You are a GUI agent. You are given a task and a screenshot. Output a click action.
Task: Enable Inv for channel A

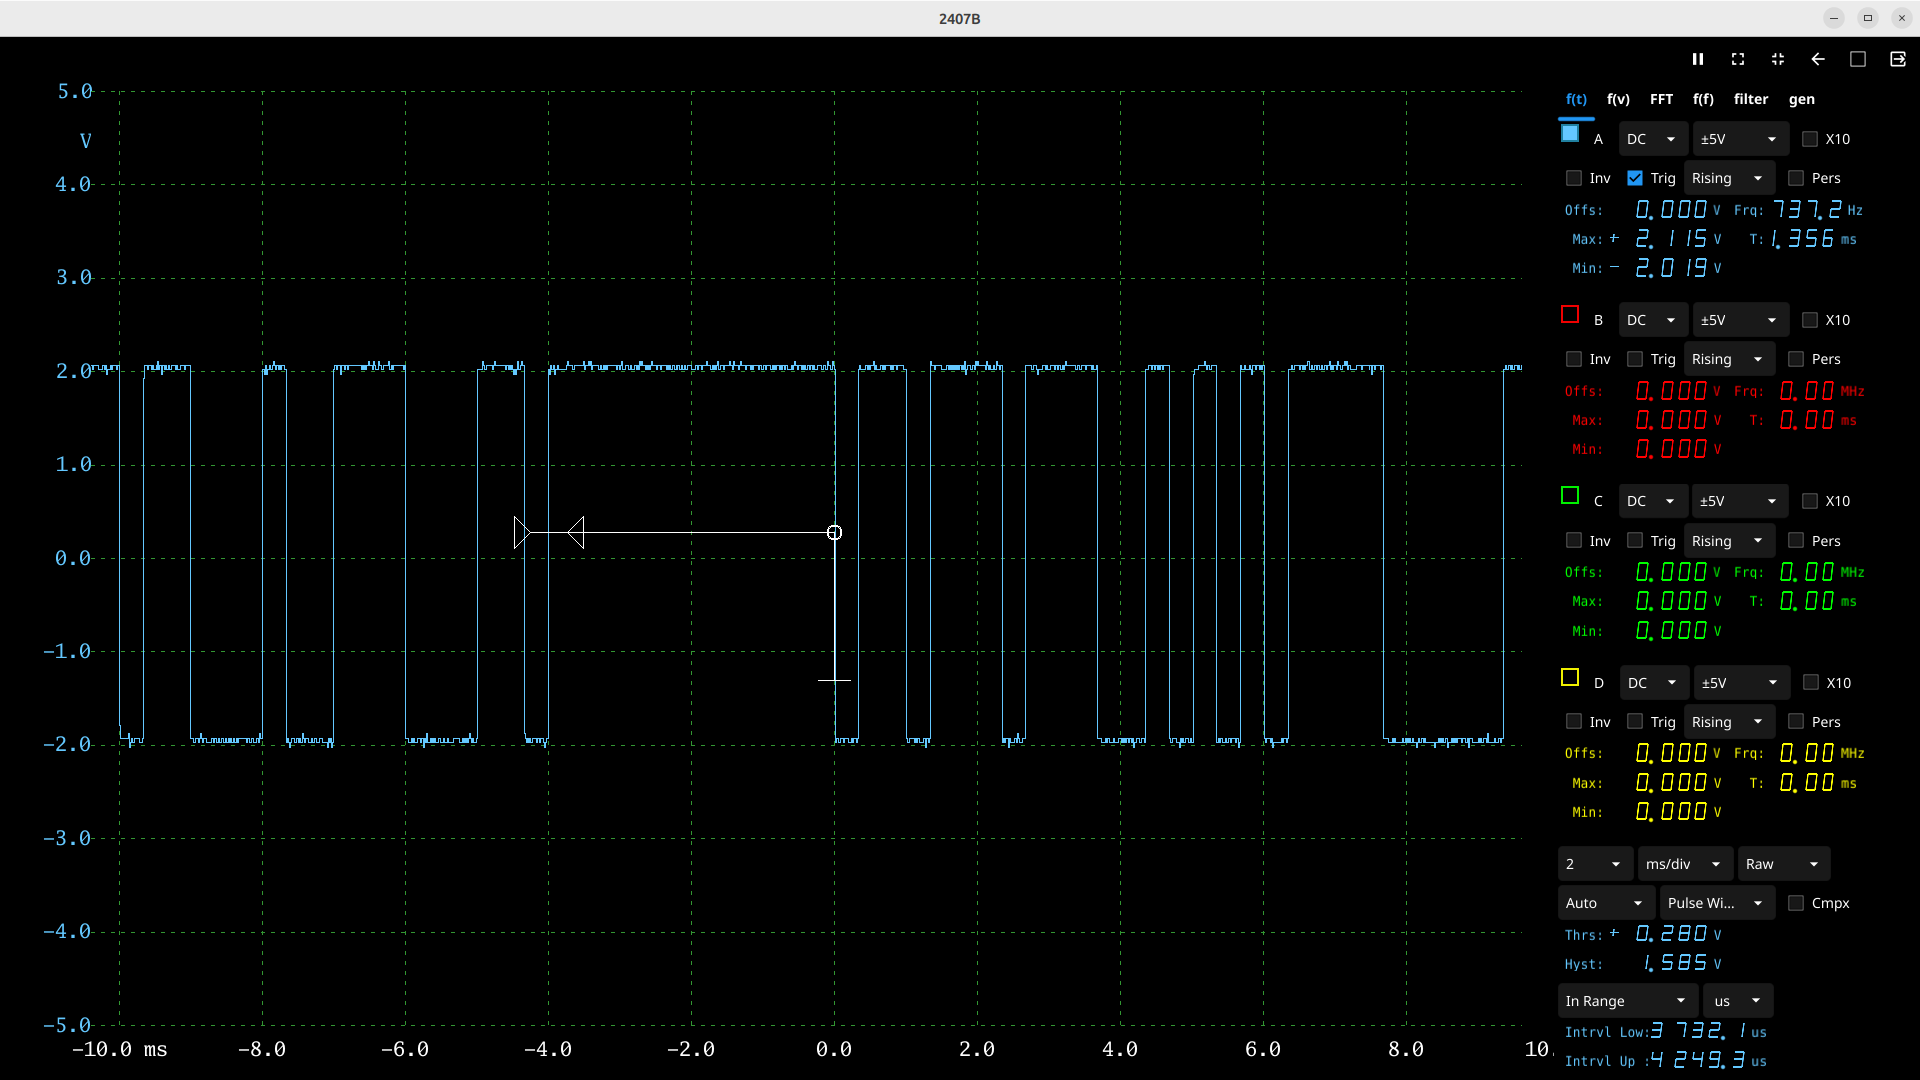(x=1574, y=178)
